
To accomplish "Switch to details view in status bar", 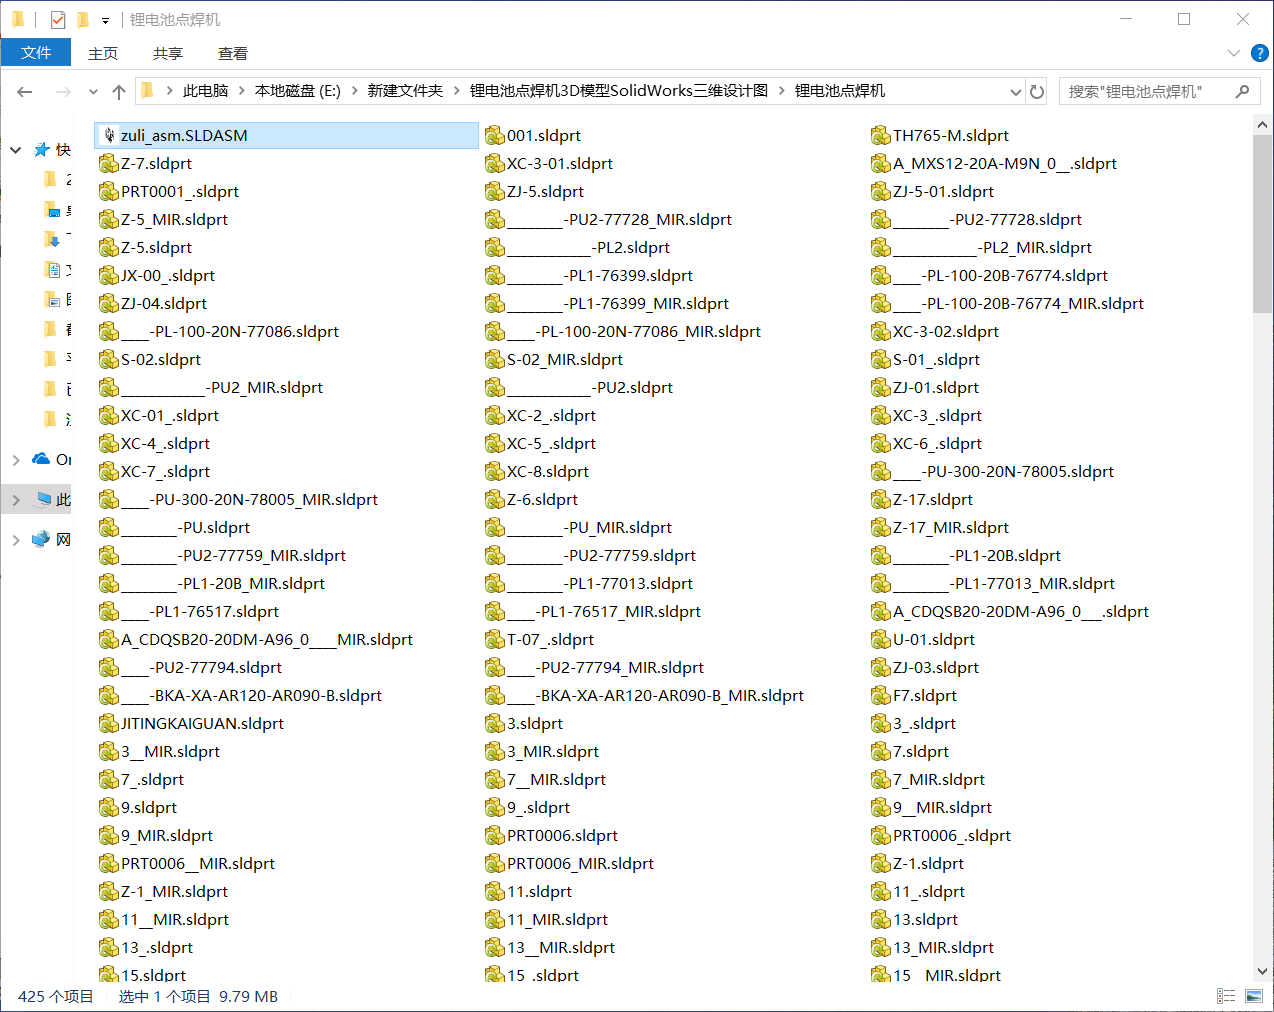I will tap(1226, 996).
